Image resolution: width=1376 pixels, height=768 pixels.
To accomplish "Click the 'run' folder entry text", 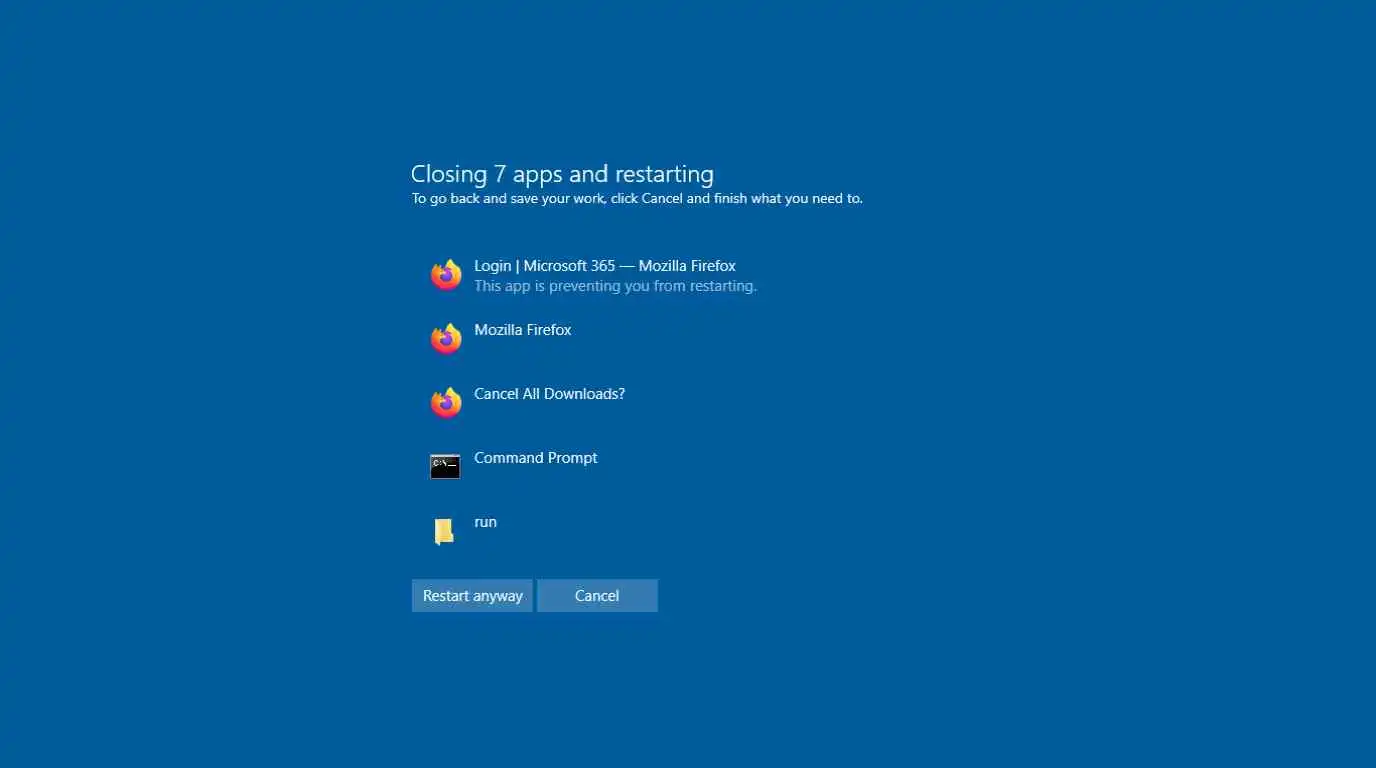I will 485,522.
